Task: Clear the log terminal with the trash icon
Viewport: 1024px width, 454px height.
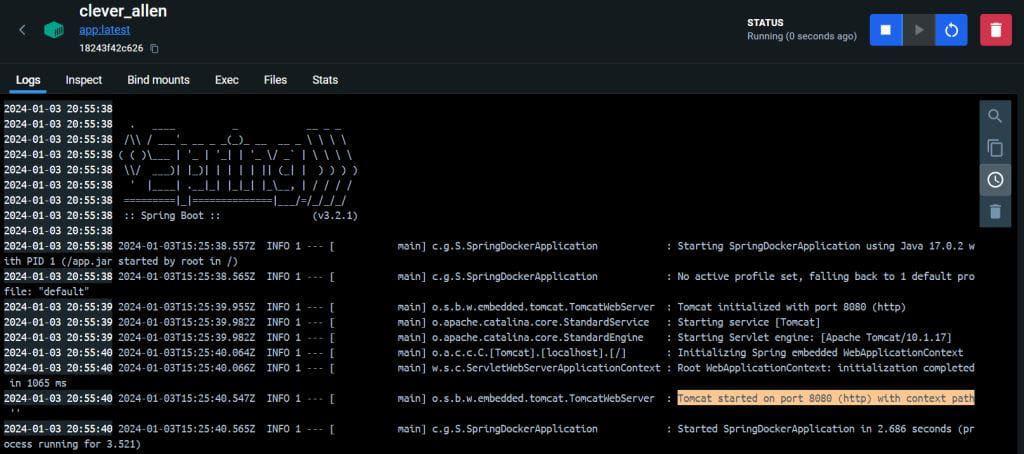Action: [x=995, y=211]
